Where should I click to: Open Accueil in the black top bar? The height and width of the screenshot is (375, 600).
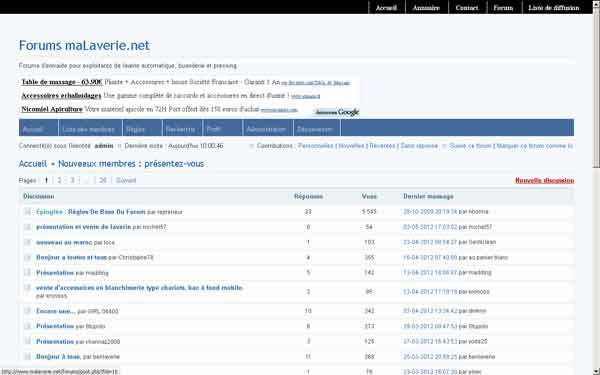(x=386, y=8)
